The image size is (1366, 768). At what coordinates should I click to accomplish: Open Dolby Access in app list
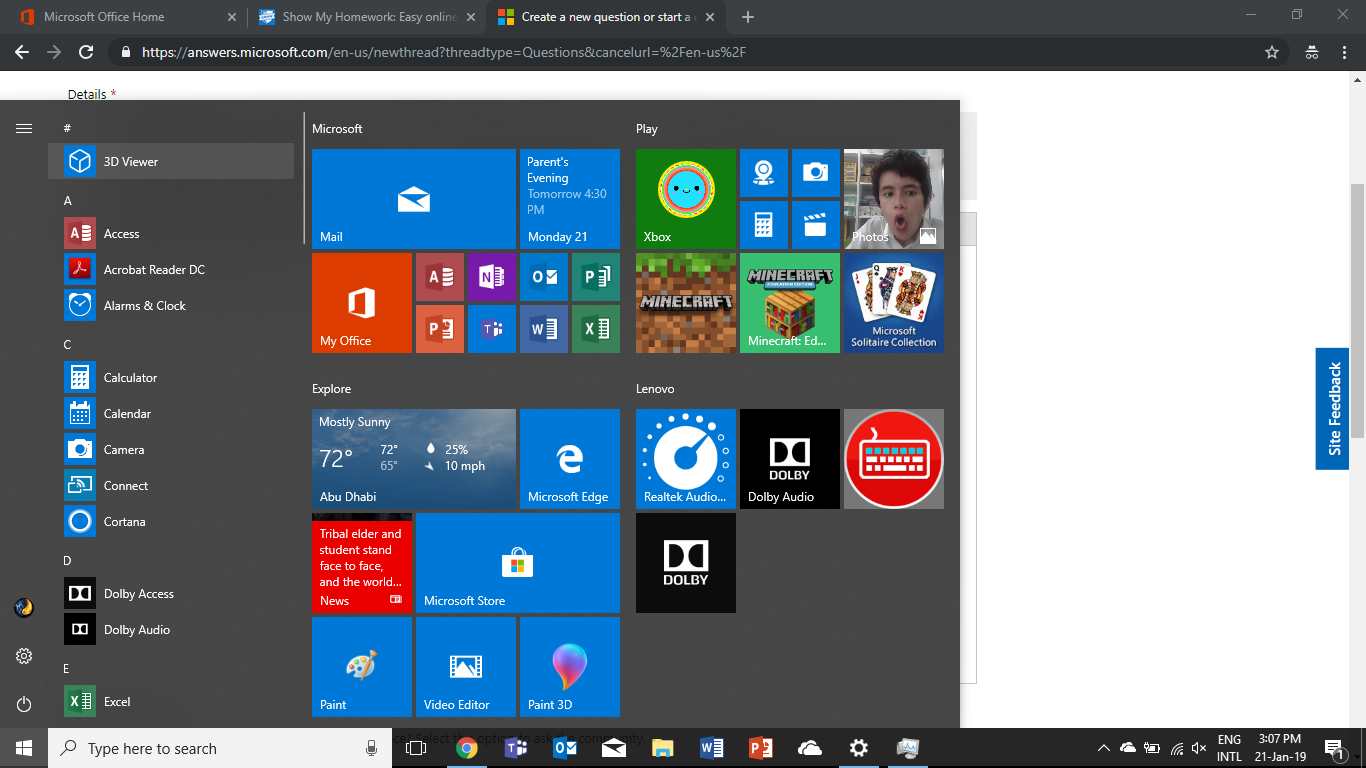pyautogui.click(x=171, y=594)
